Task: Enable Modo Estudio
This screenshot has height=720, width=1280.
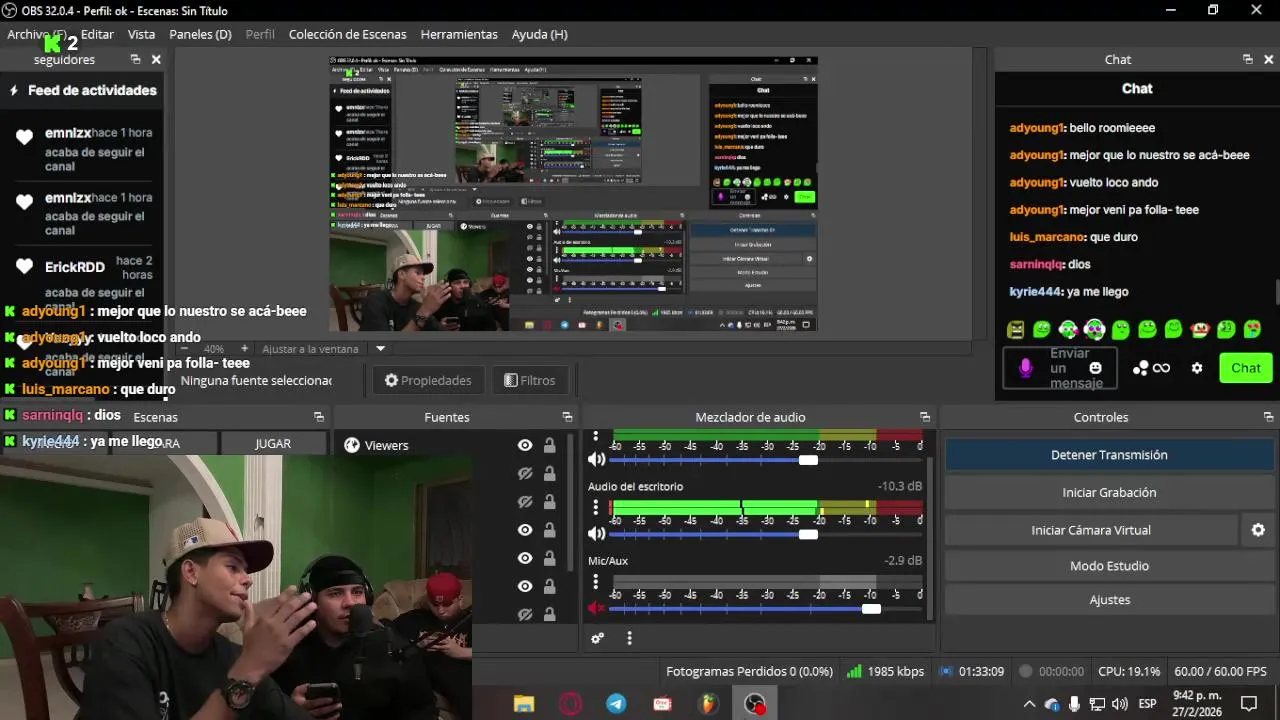Action: [1109, 566]
